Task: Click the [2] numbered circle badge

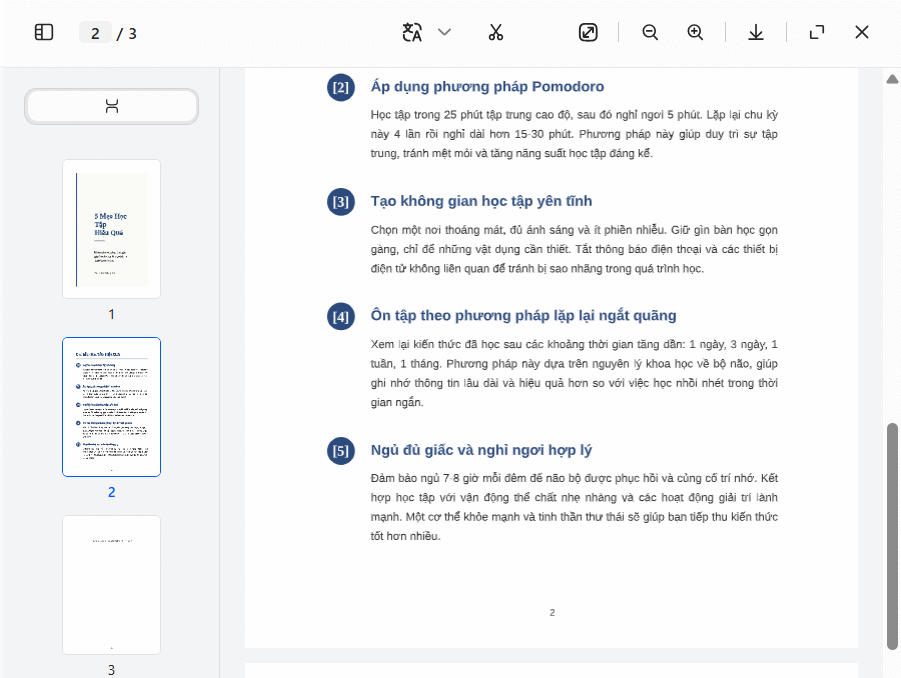Action: [341, 87]
